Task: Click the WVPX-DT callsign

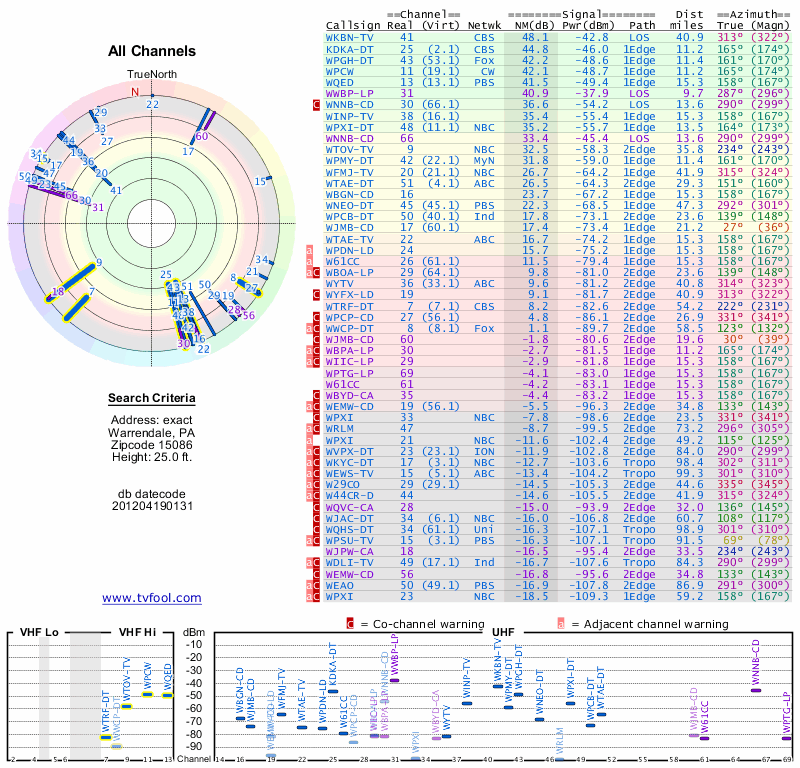Action: point(349,452)
